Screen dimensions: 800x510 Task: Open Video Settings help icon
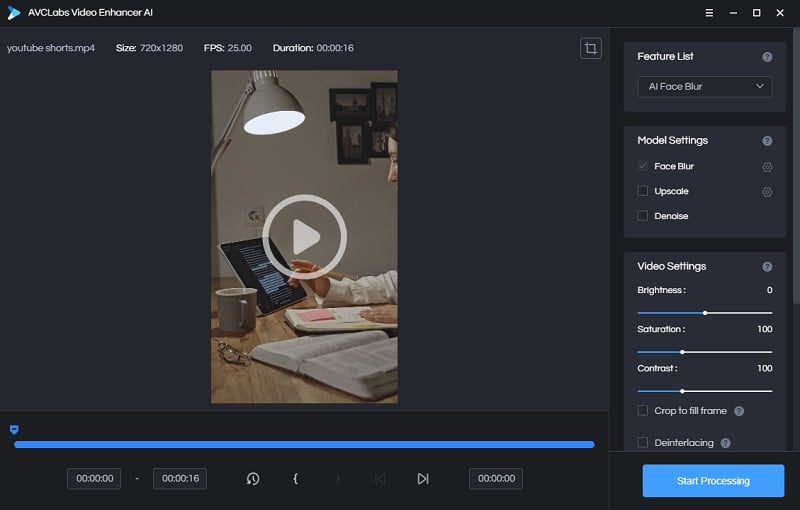click(767, 267)
